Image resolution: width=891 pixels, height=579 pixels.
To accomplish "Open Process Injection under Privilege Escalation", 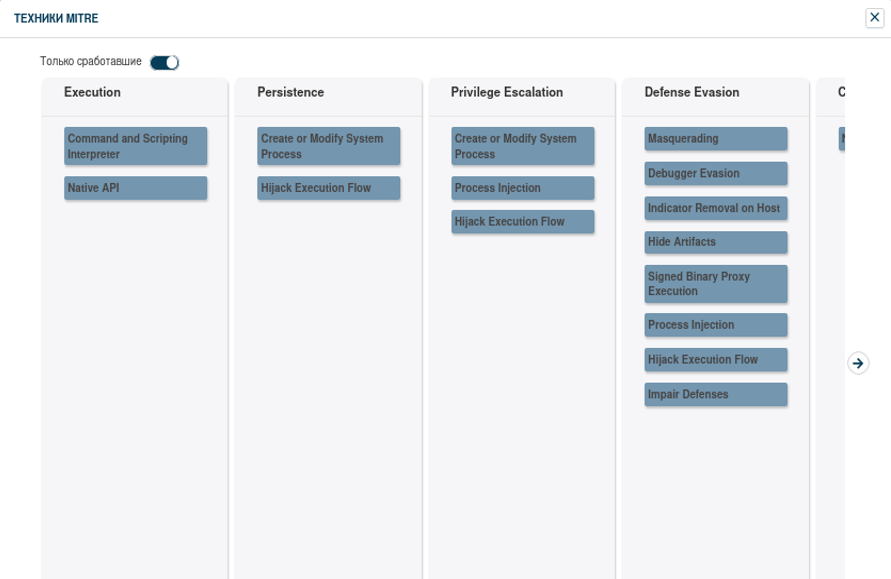I will (x=522, y=188).
